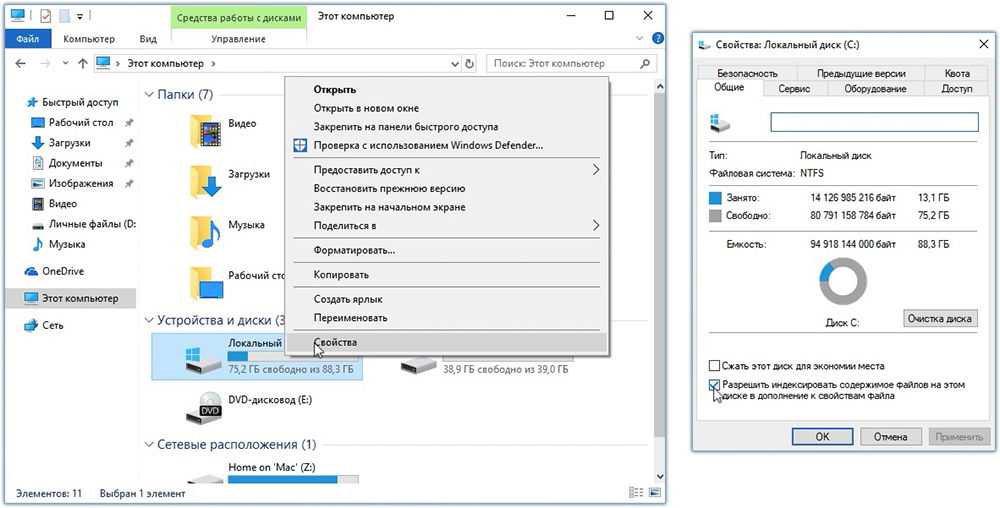
Task: Select the DVD-дисковод (E:) drive icon
Action: click(203, 408)
